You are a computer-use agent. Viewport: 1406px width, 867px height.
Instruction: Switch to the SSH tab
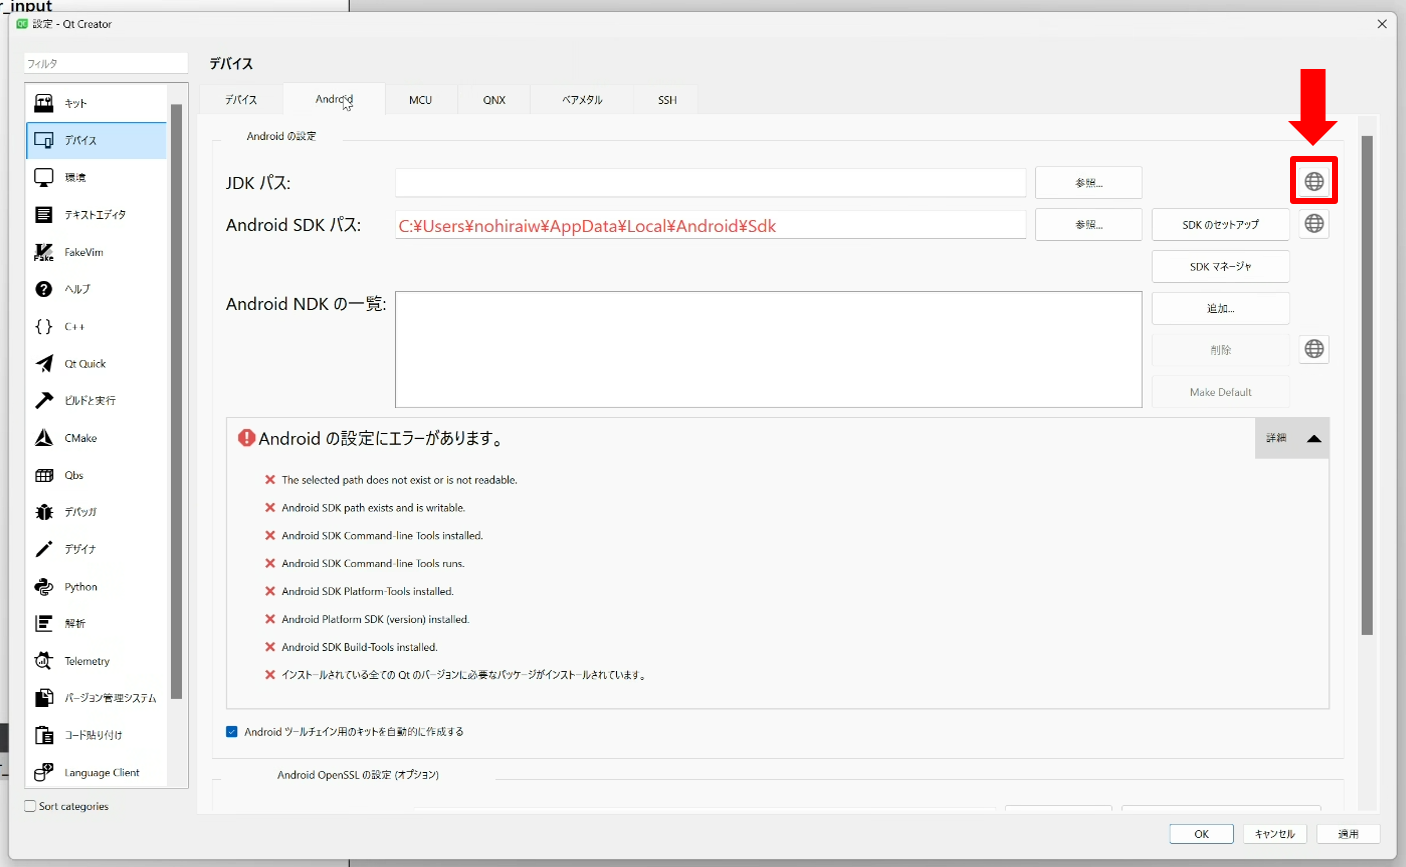tap(667, 100)
